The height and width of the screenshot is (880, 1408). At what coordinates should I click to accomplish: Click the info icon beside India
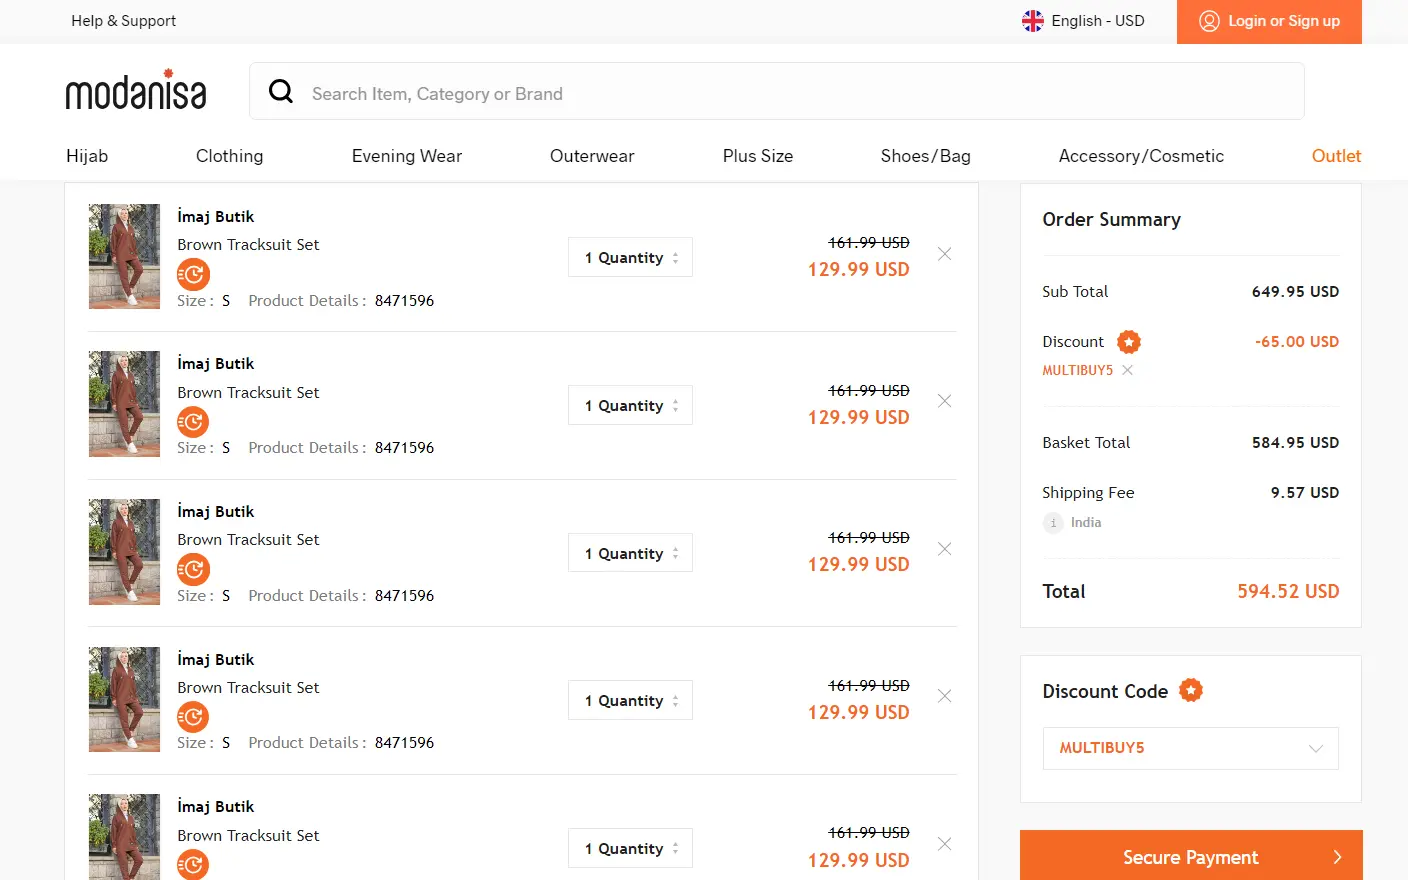pyautogui.click(x=1053, y=523)
